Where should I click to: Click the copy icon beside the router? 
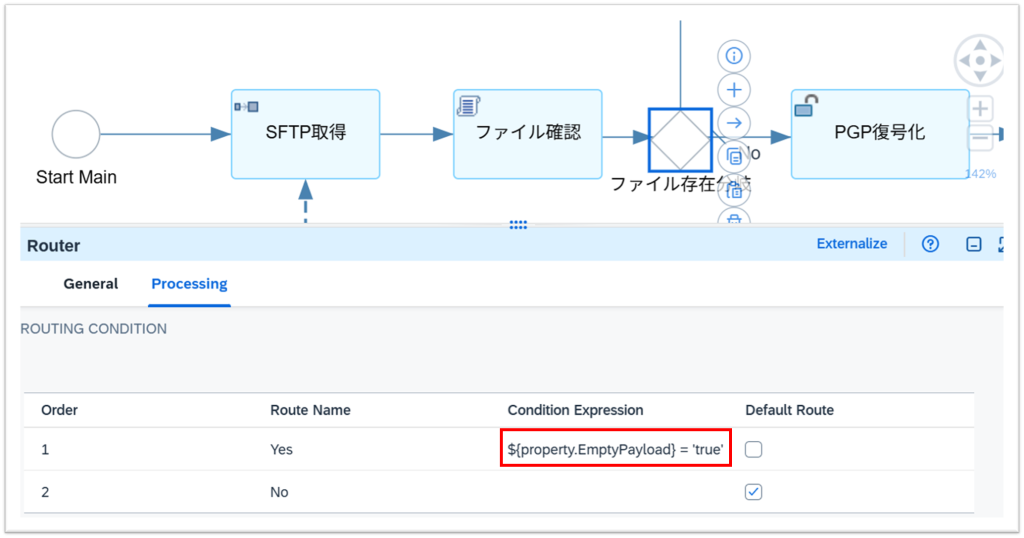pos(735,156)
